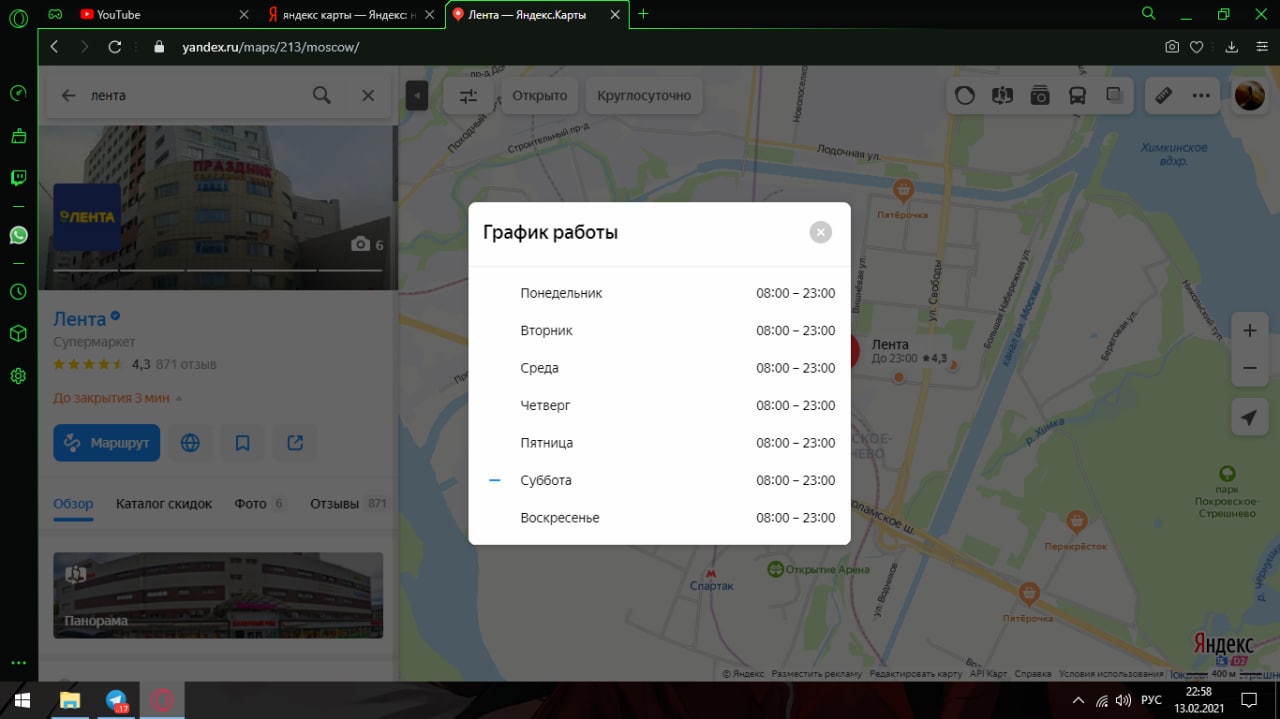Image resolution: width=1280 pixels, height=719 pixels.
Task: Switch to яндекс карты browser tab
Action: [x=352, y=14]
